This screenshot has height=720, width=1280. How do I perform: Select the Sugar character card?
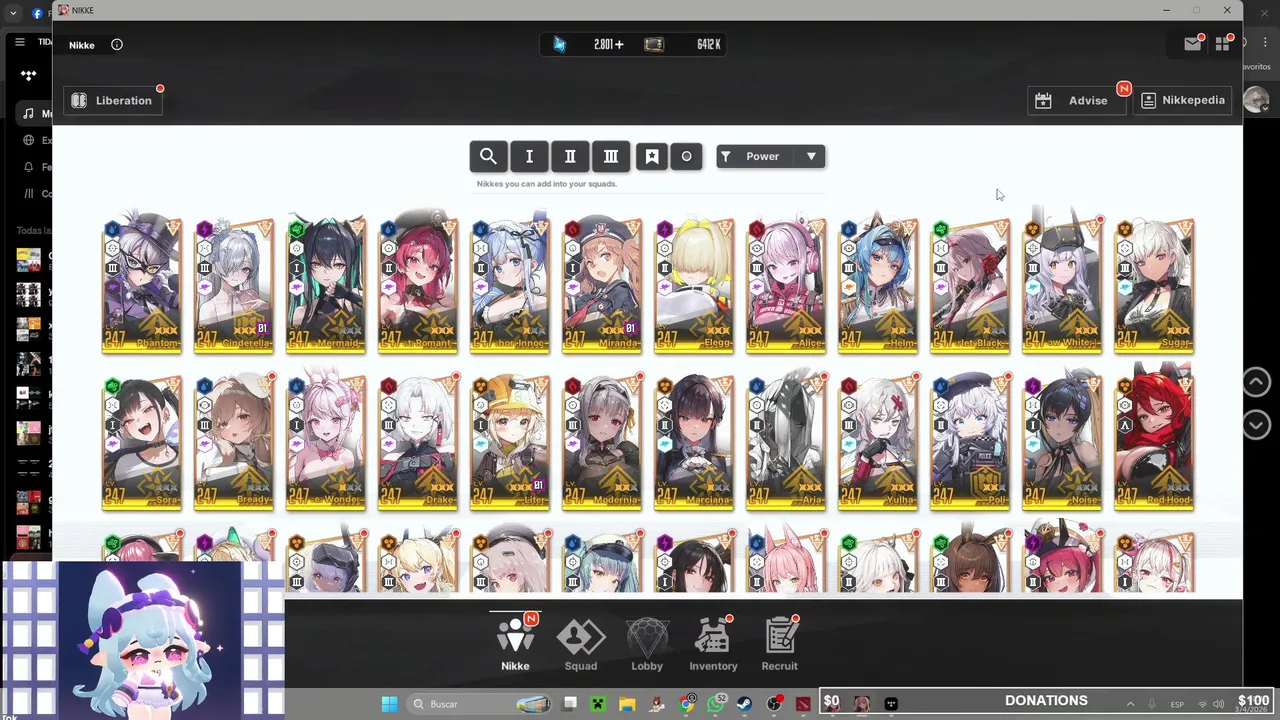point(1154,285)
